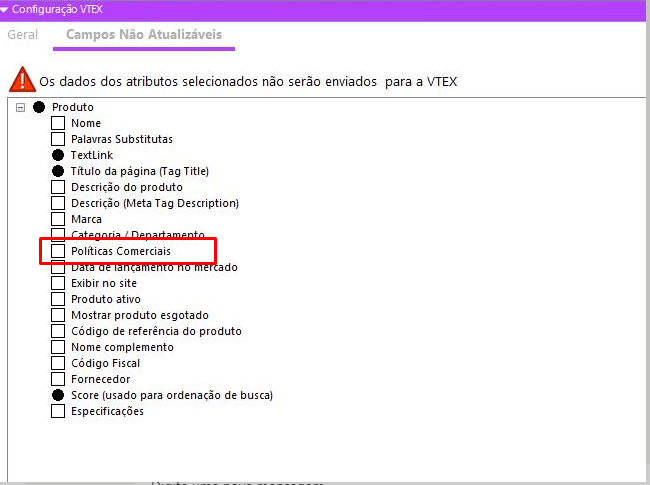Select the Exibir no site label
650x485 pixels.
[104, 283]
